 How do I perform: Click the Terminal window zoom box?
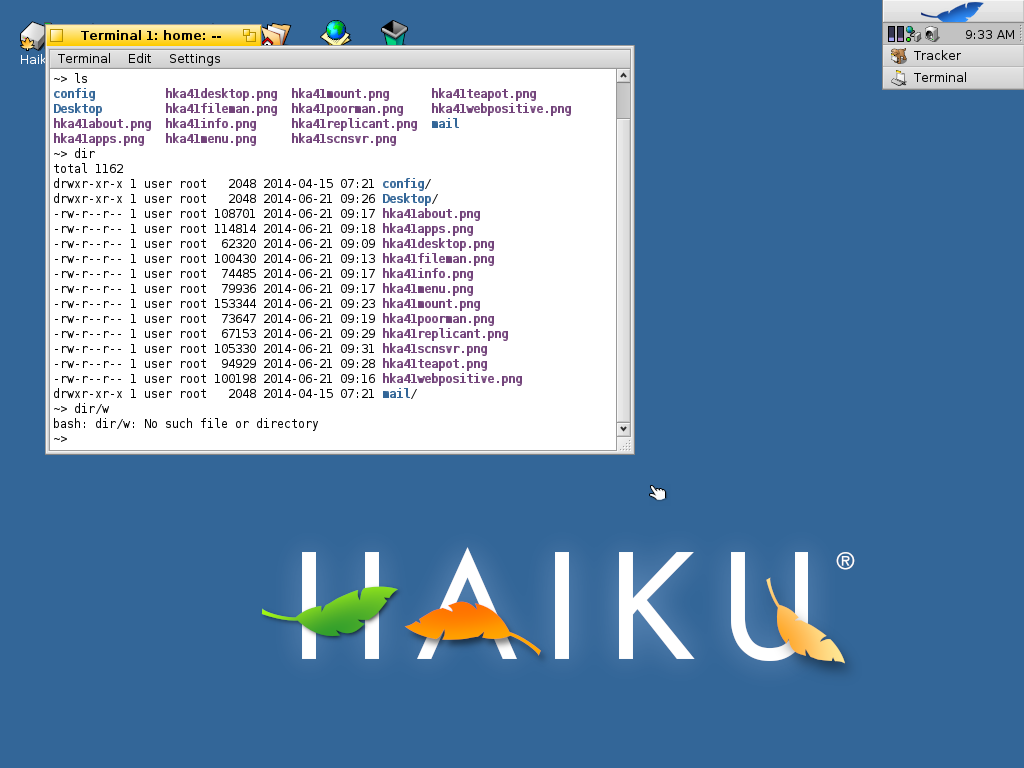point(249,35)
